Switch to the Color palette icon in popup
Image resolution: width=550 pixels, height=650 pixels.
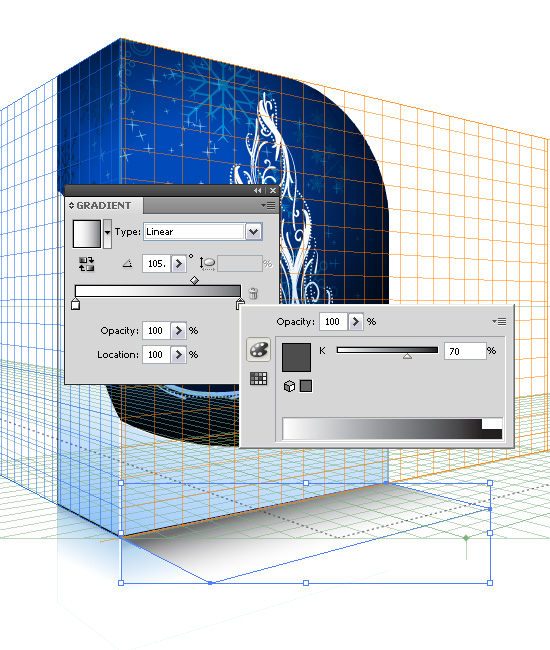click(259, 349)
